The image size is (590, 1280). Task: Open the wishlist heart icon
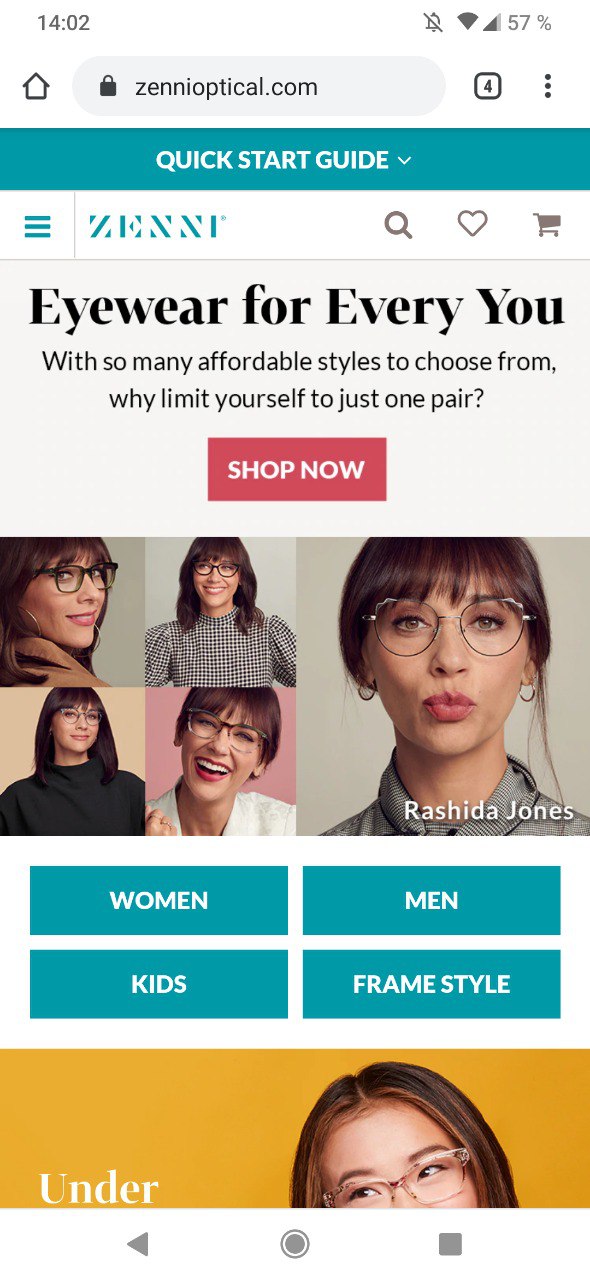[472, 224]
